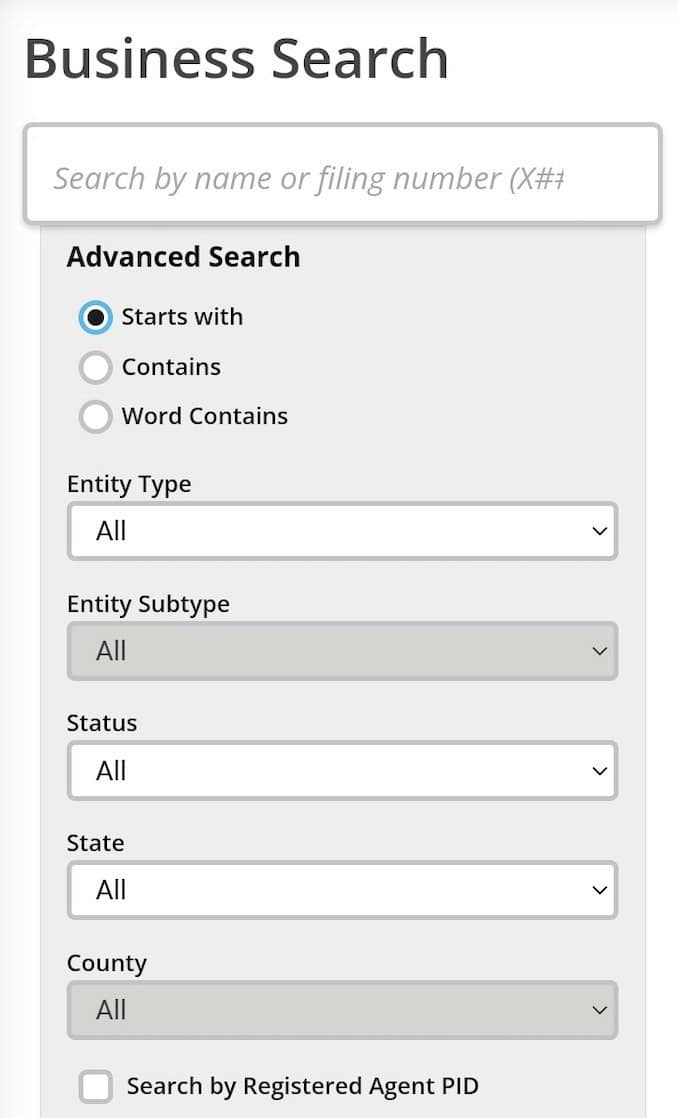Click the Status chevron arrow
This screenshot has width=678, height=1118.
click(x=599, y=771)
